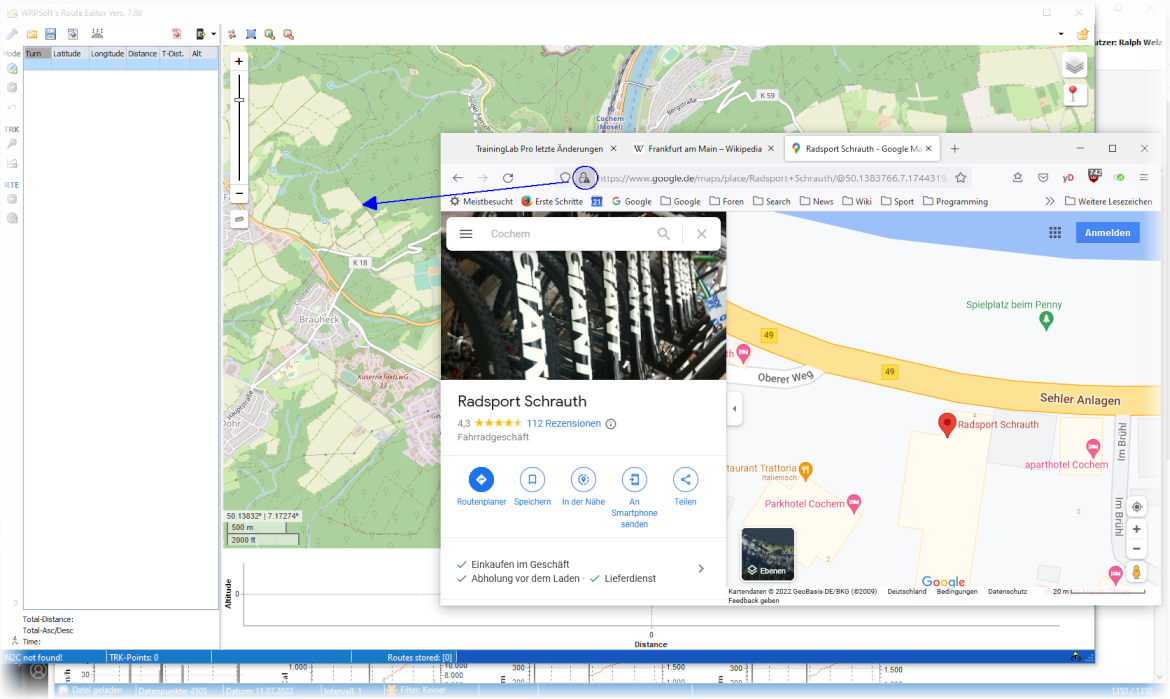
Task: Select the Turn column header
Action: [37, 54]
